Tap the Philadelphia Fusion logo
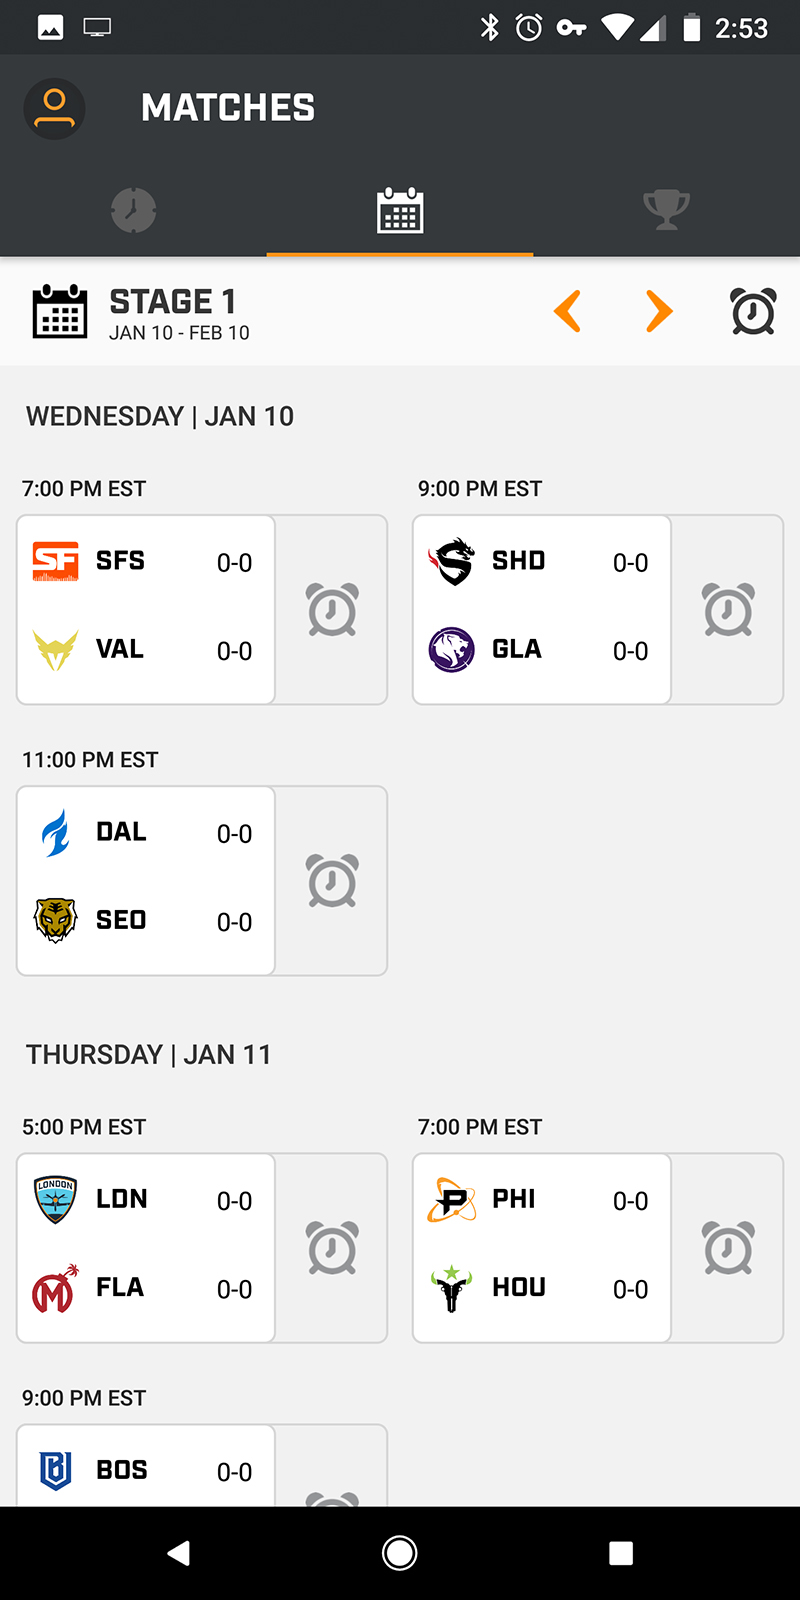The width and height of the screenshot is (800, 1600). point(452,1199)
